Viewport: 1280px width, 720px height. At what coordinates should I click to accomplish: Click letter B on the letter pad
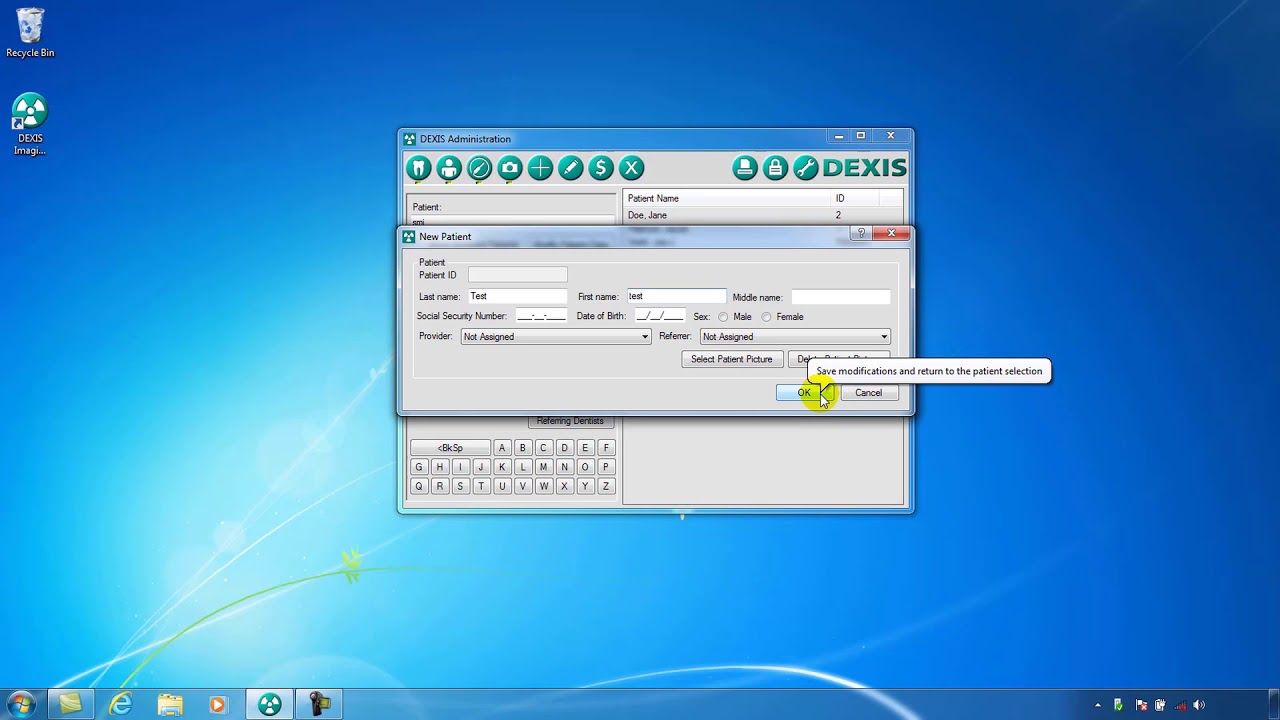coord(522,448)
